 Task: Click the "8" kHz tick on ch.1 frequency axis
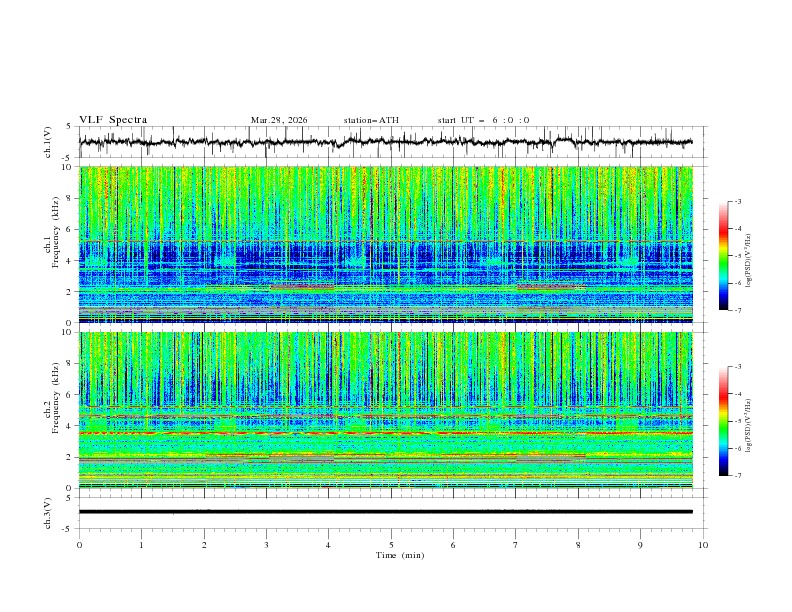tap(71, 198)
